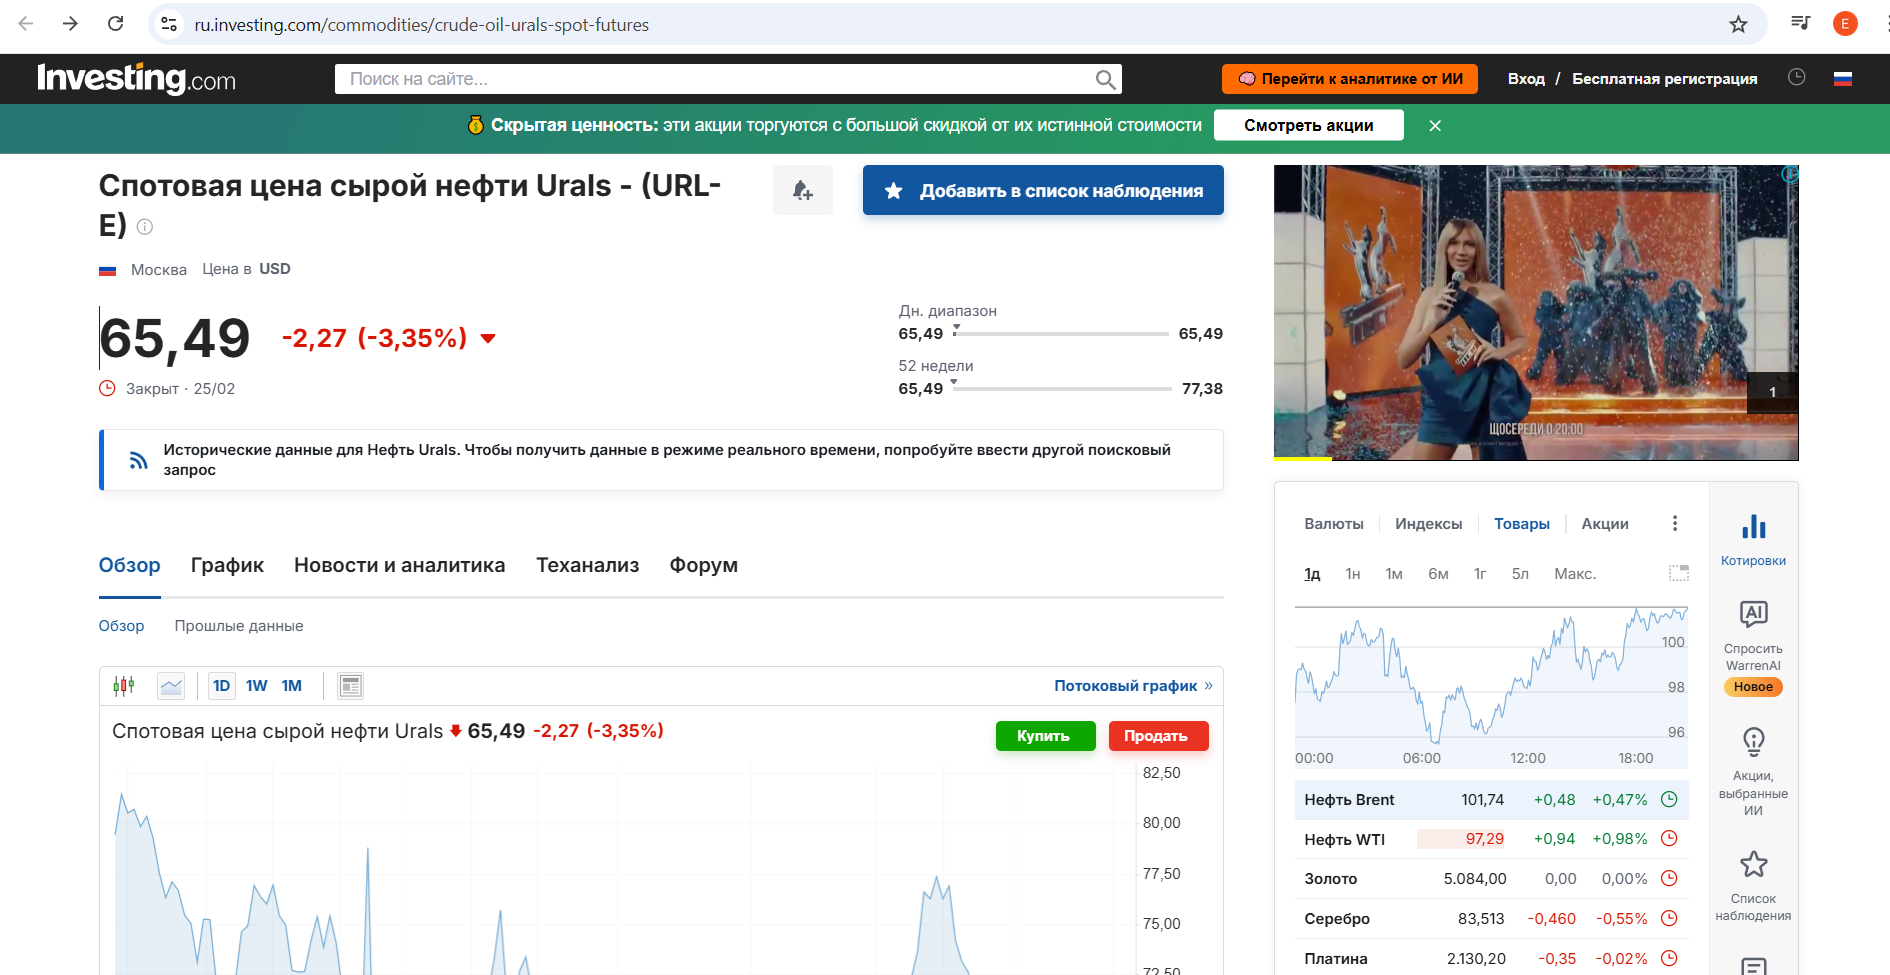This screenshot has height=975, width=1890.
Task: Click the info icon beside title
Action: pos(145,227)
